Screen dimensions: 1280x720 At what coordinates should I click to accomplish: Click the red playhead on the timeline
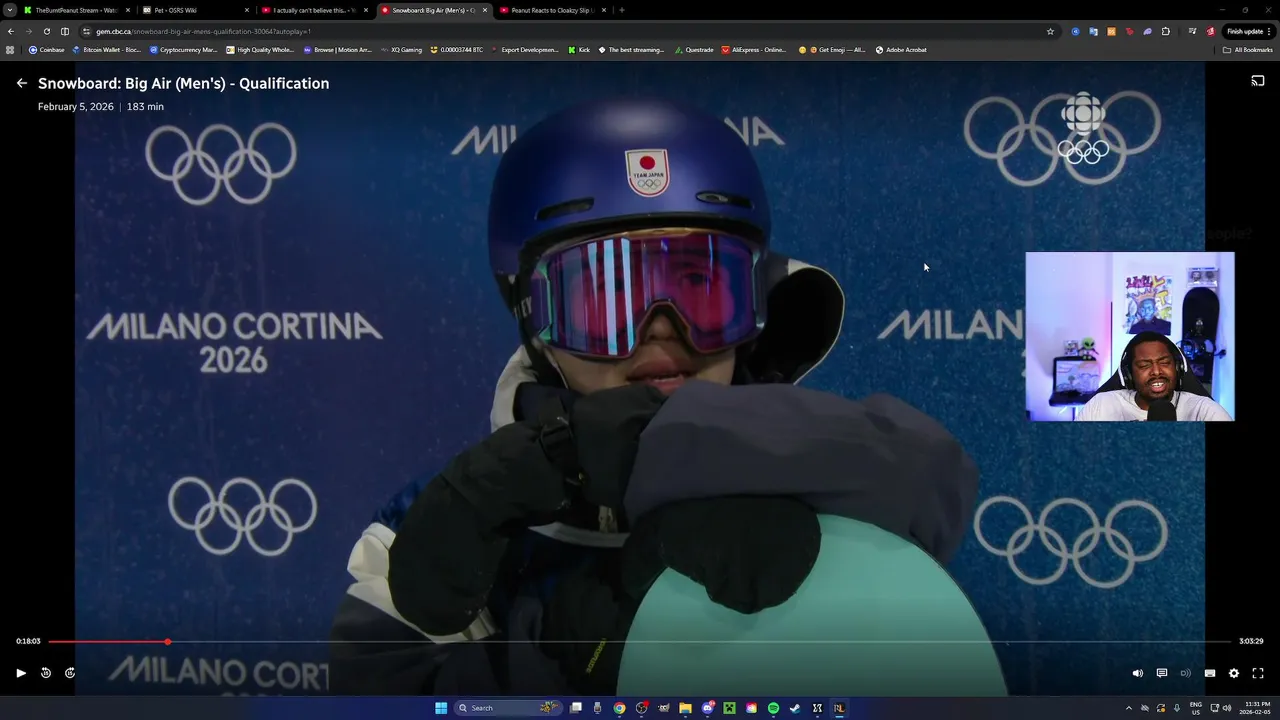click(x=168, y=641)
